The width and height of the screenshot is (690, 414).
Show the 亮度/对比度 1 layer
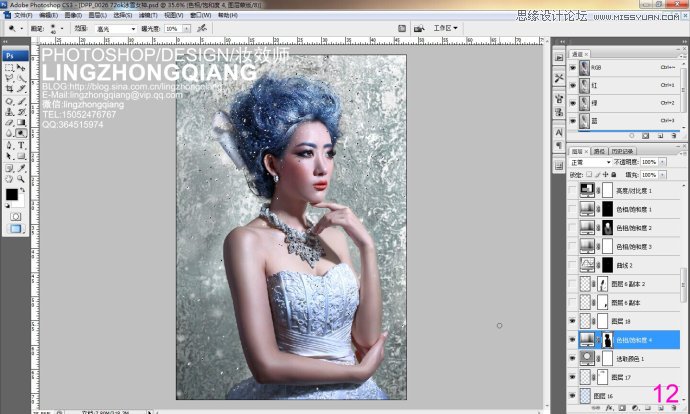pyautogui.click(x=573, y=191)
